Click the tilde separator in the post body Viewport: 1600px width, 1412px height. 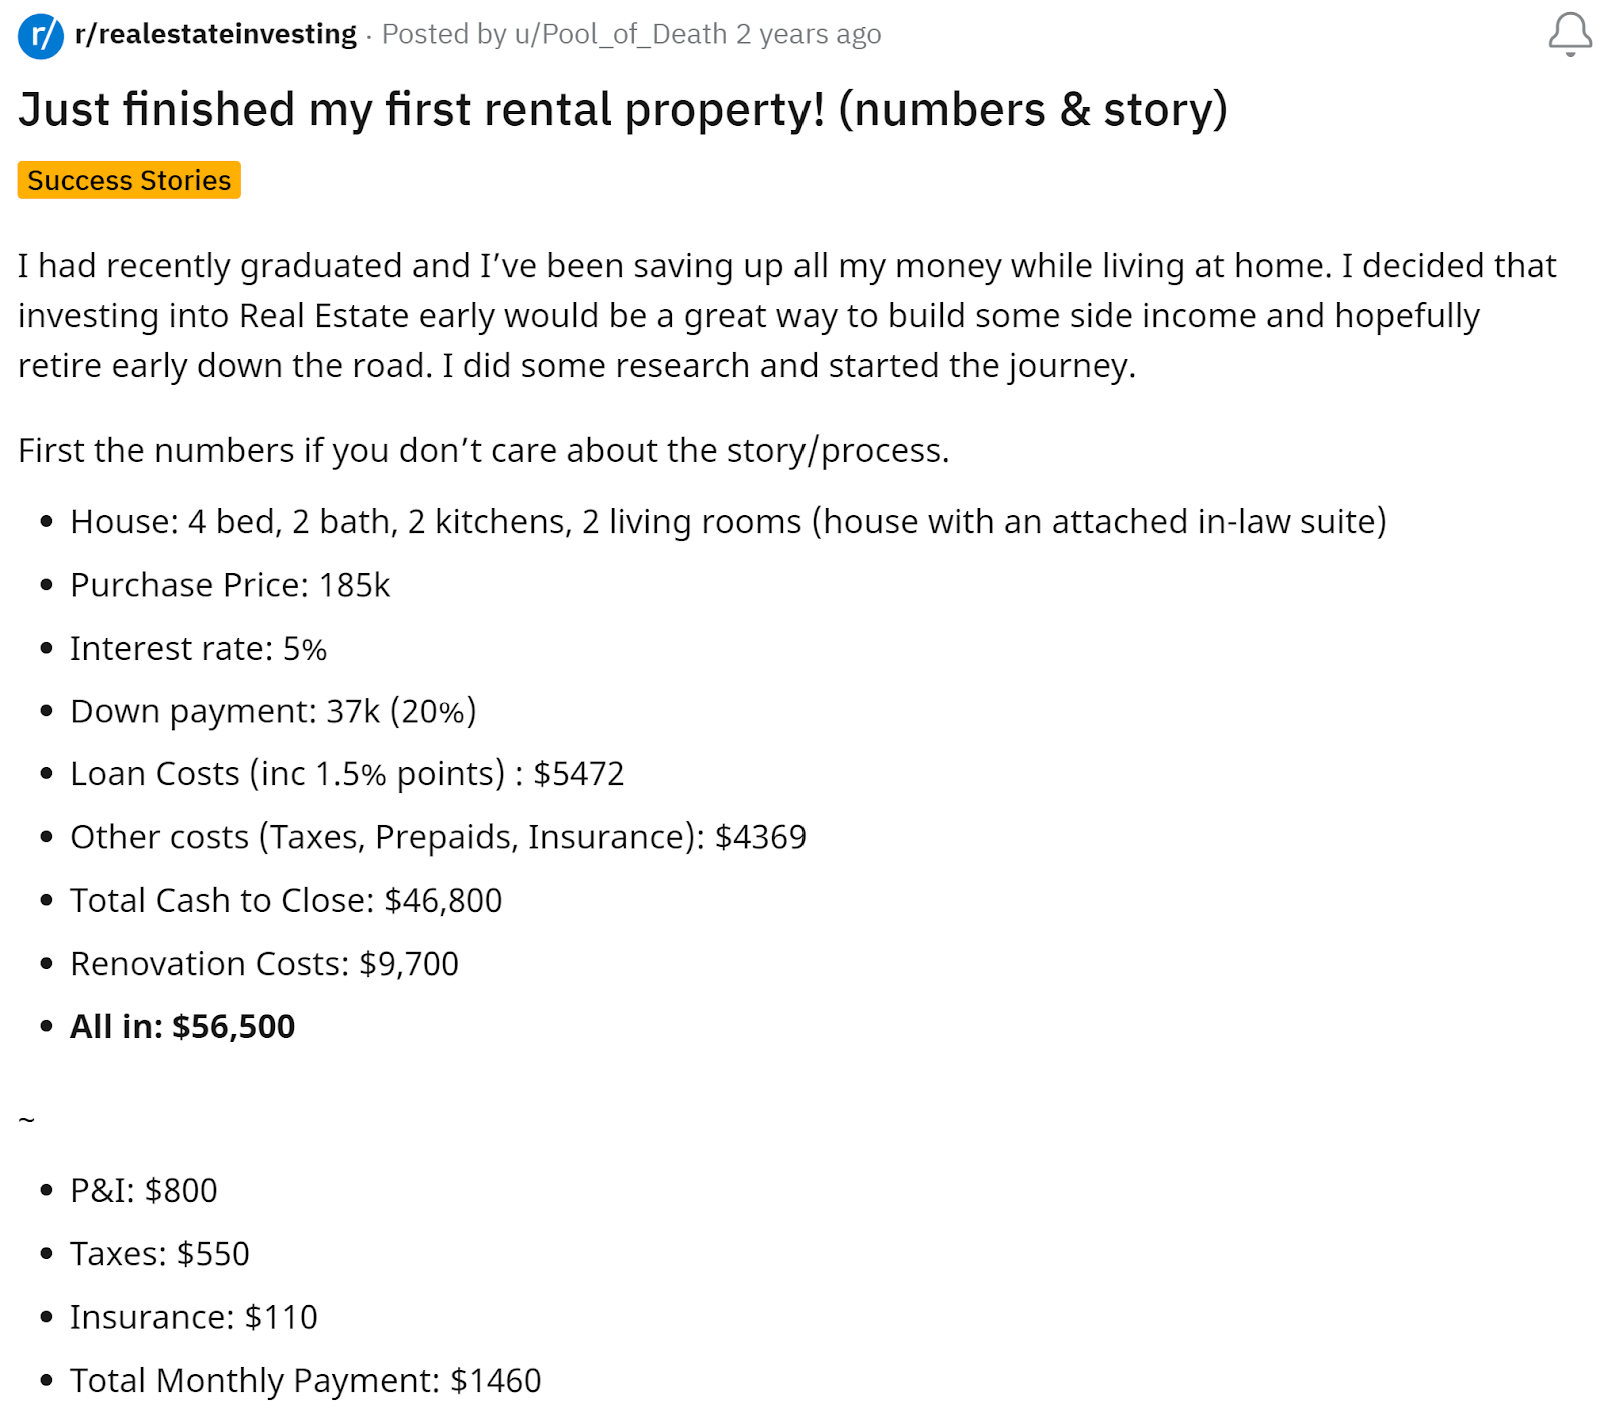[26, 1117]
